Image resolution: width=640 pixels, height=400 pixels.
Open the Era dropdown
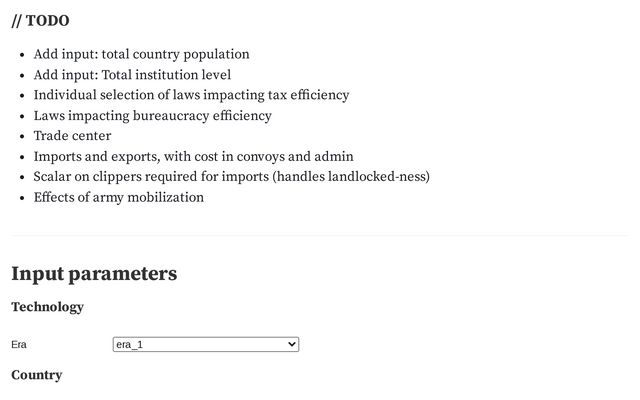point(205,344)
